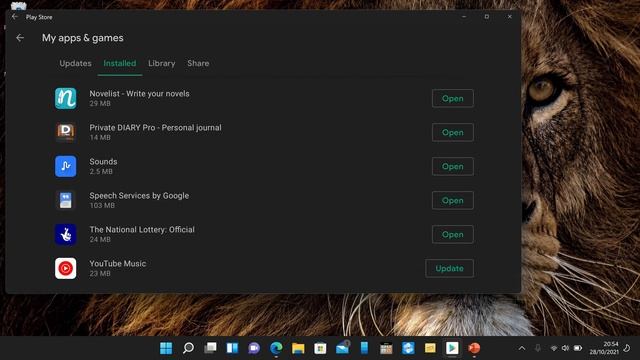Image resolution: width=640 pixels, height=360 pixels.
Task: Click 'Private DIARY Pro - Personal journal' text
Action: tap(156, 127)
